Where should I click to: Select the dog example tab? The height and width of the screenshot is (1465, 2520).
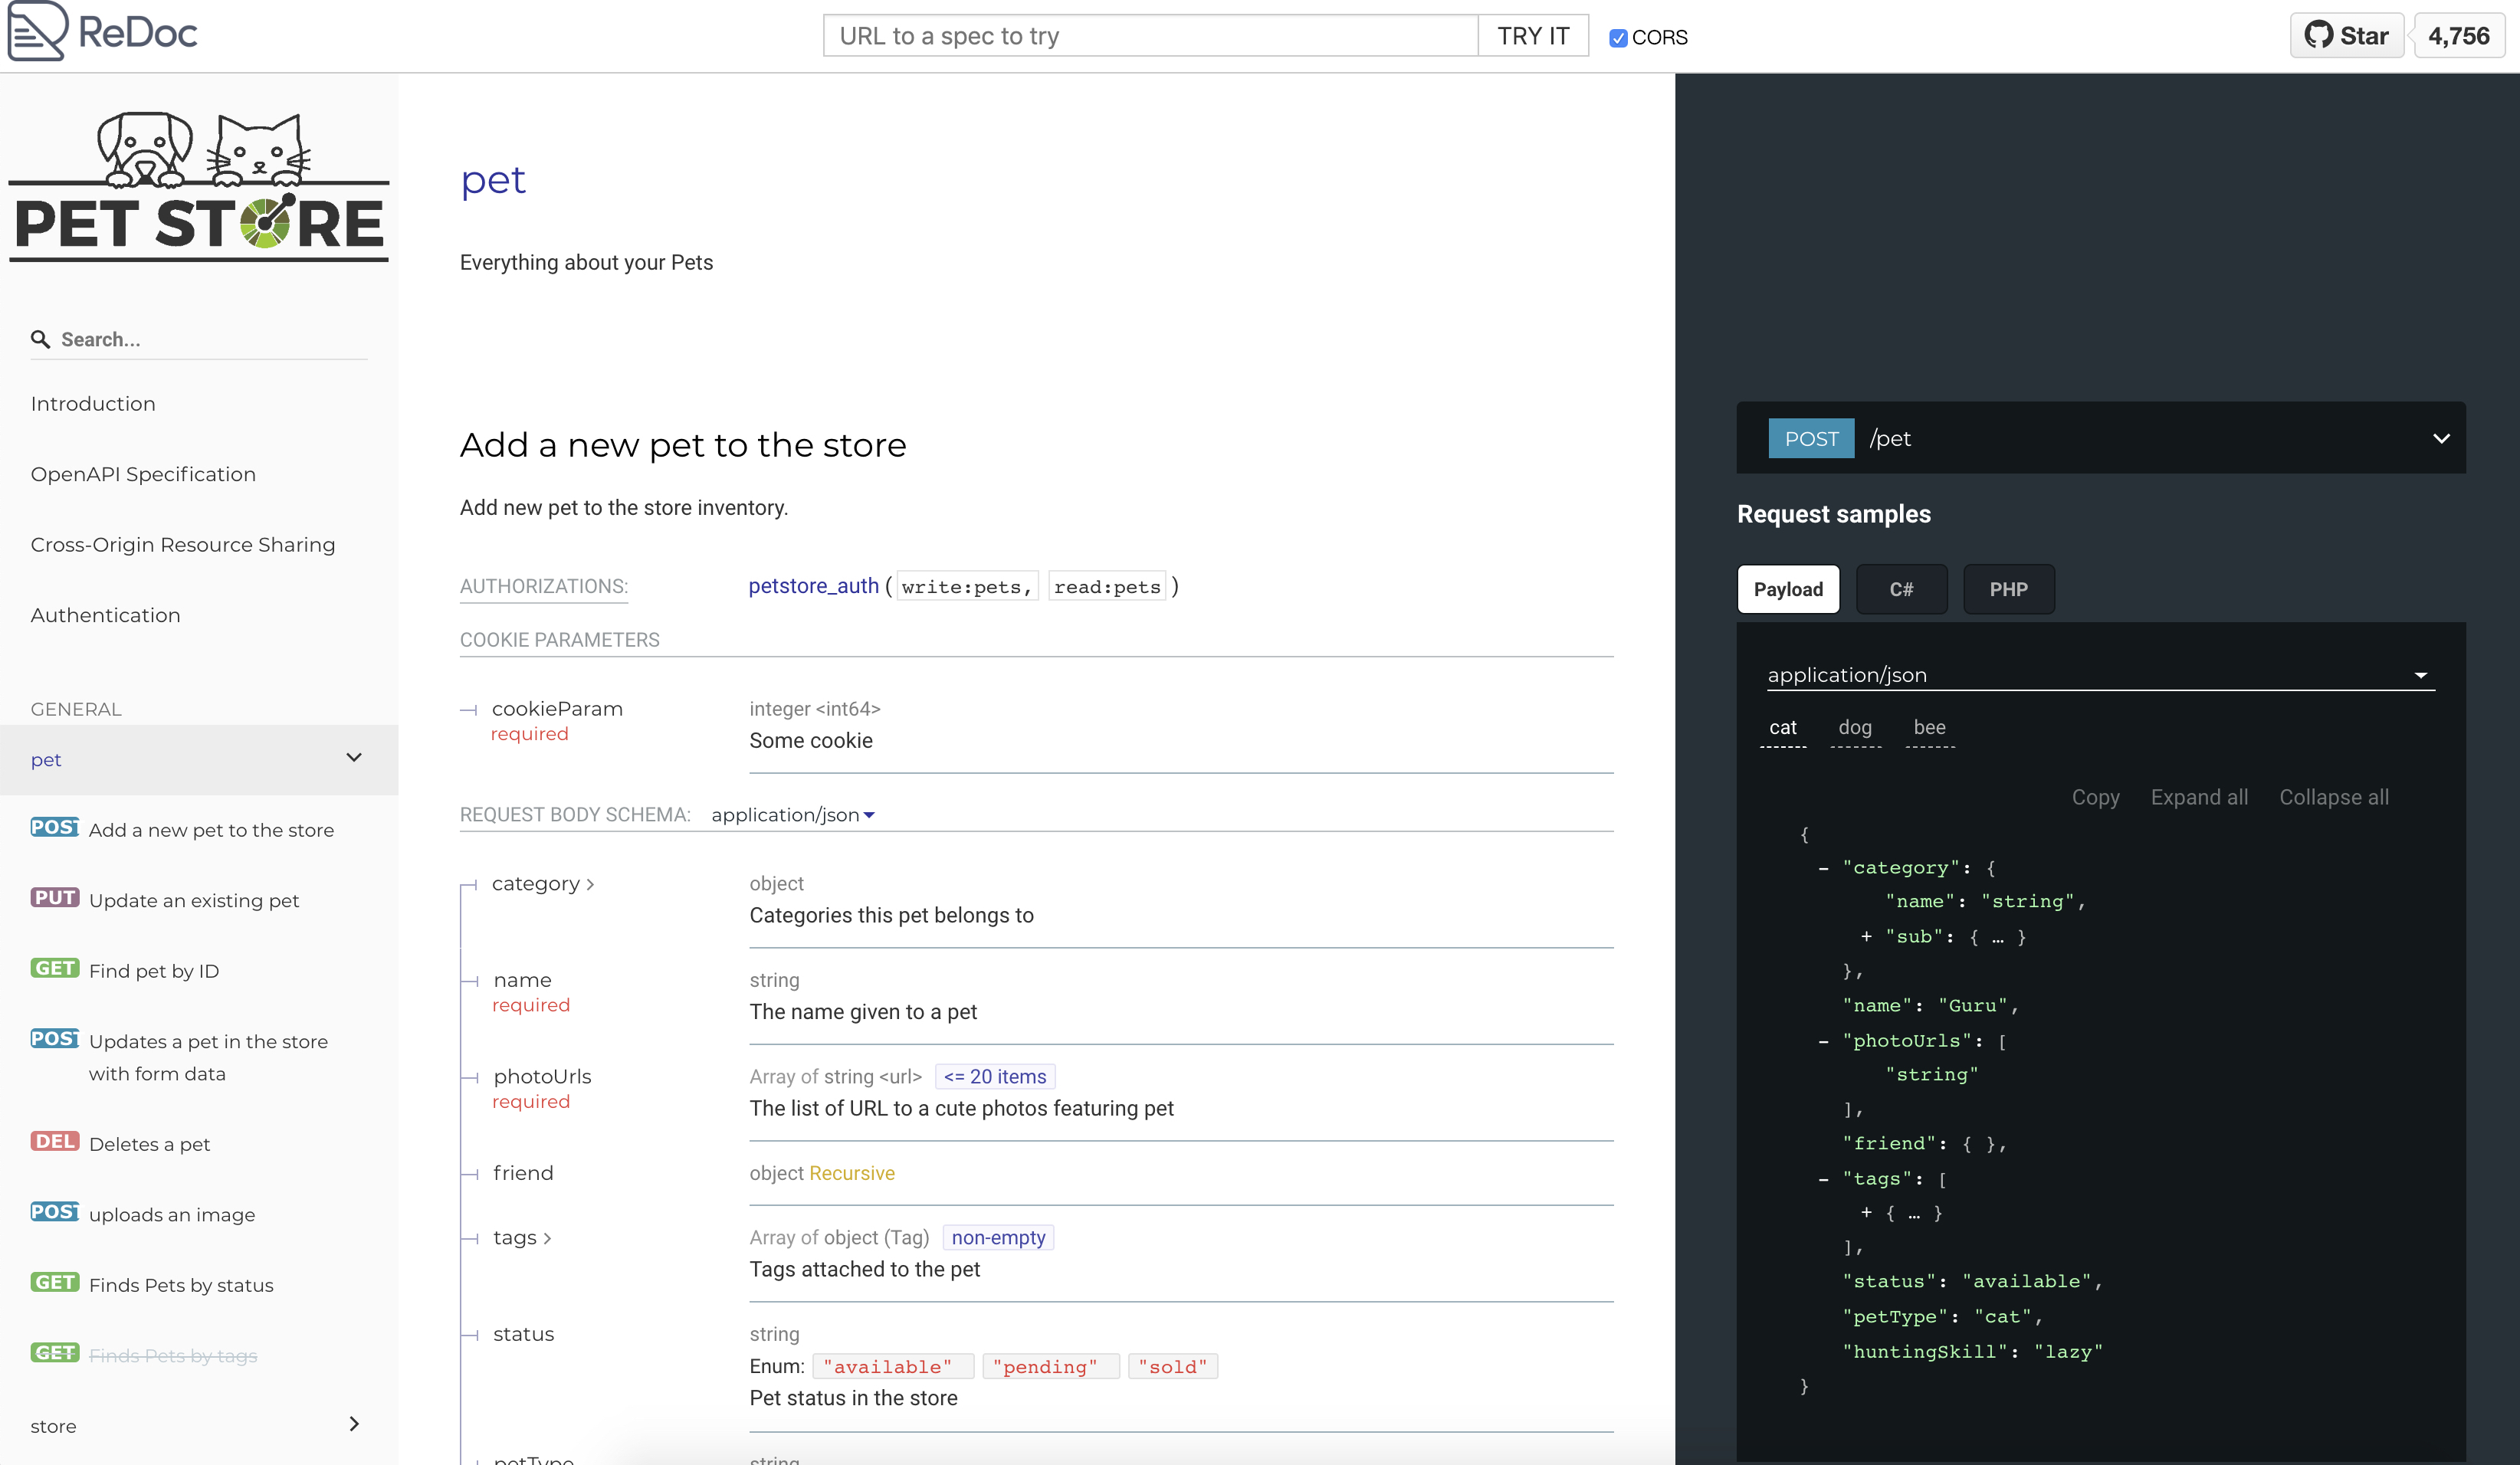pyautogui.click(x=1854, y=727)
